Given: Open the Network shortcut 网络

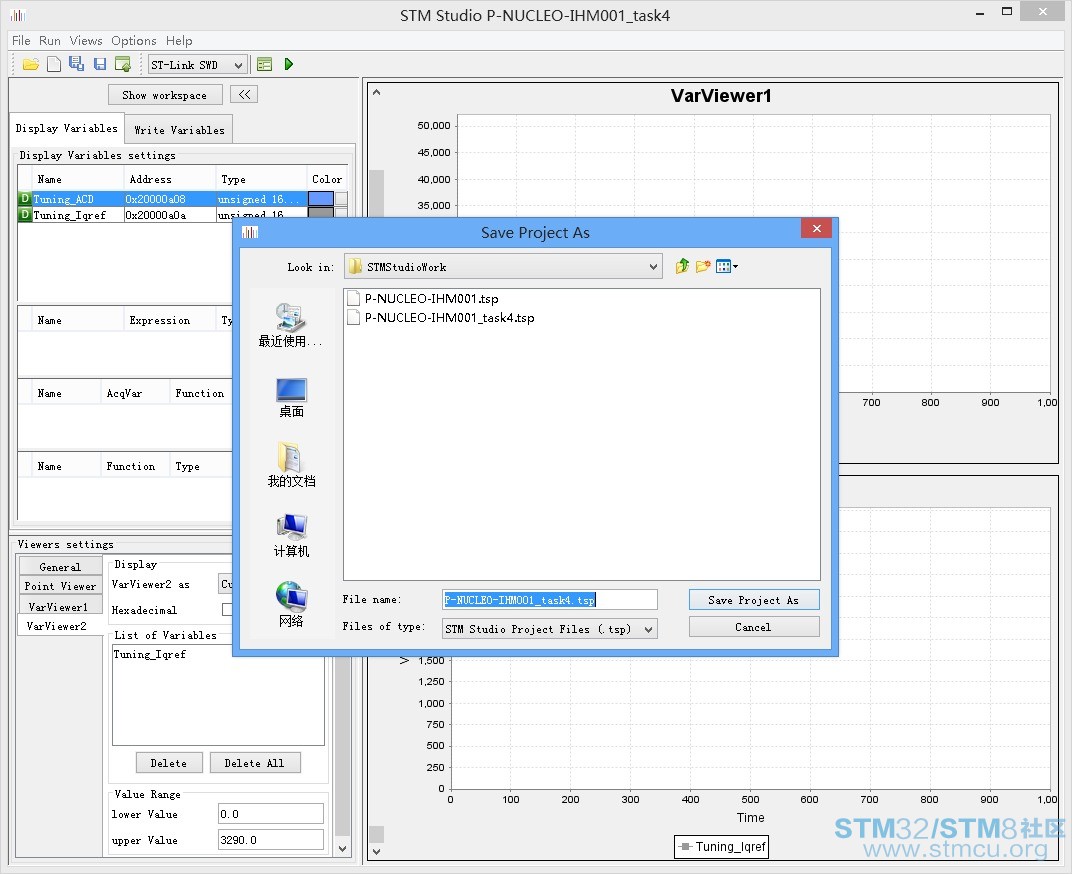Looking at the screenshot, I should (x=291, y=605).
